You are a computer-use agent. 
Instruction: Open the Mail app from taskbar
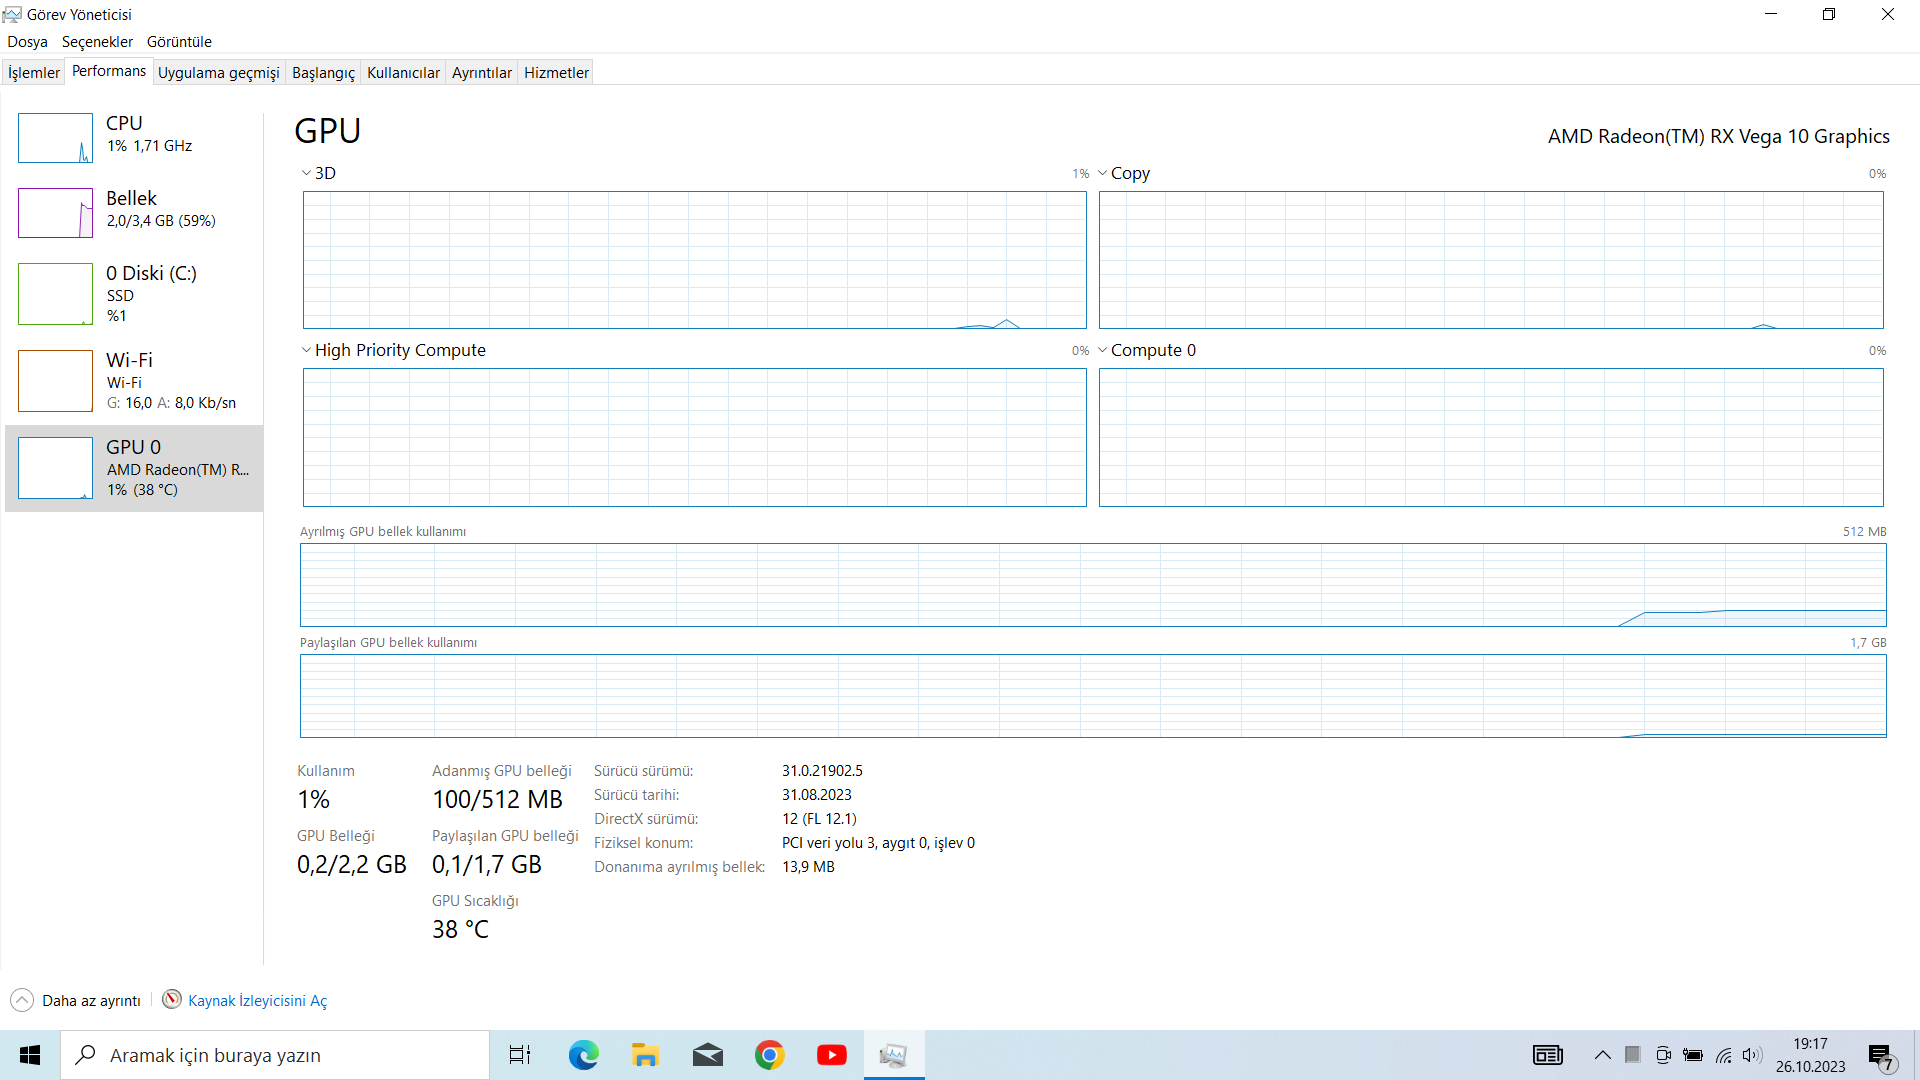pos(707,1055)
